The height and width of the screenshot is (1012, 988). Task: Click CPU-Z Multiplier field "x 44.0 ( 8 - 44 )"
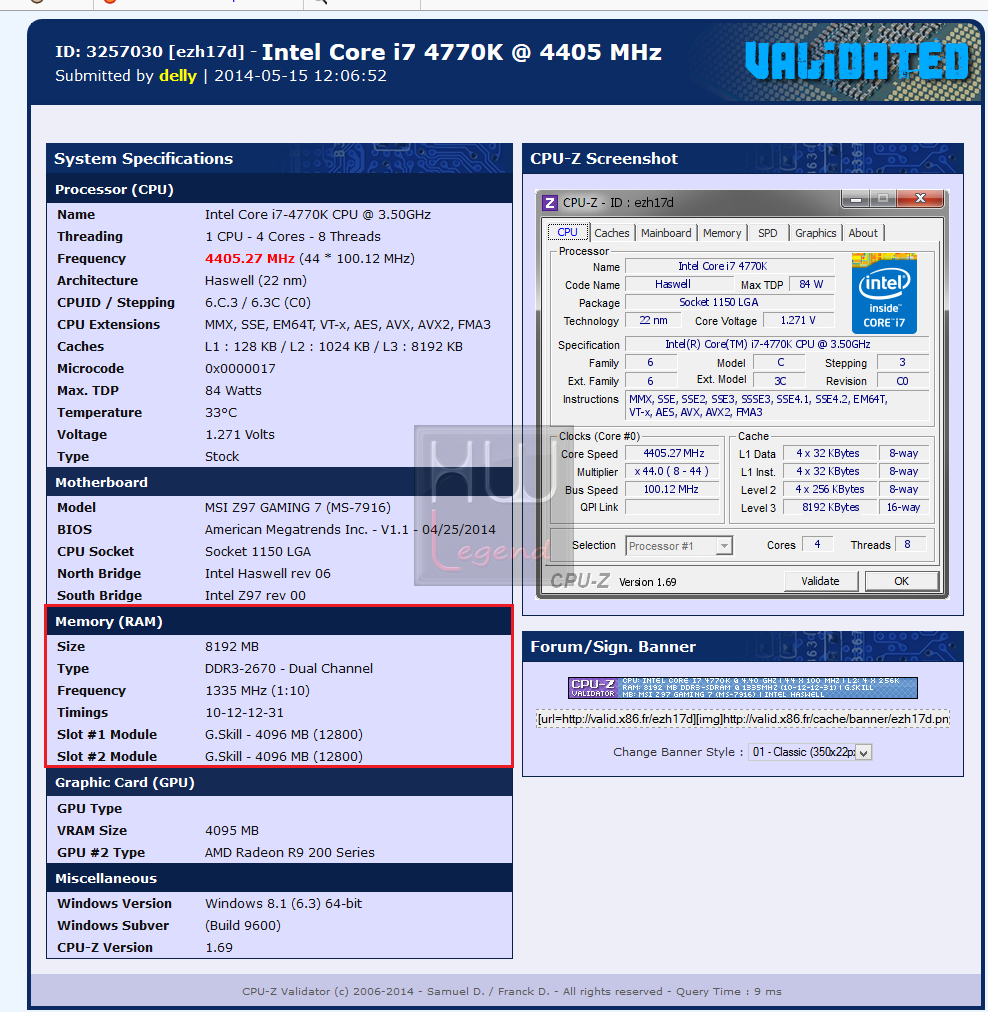pos(673,471)
